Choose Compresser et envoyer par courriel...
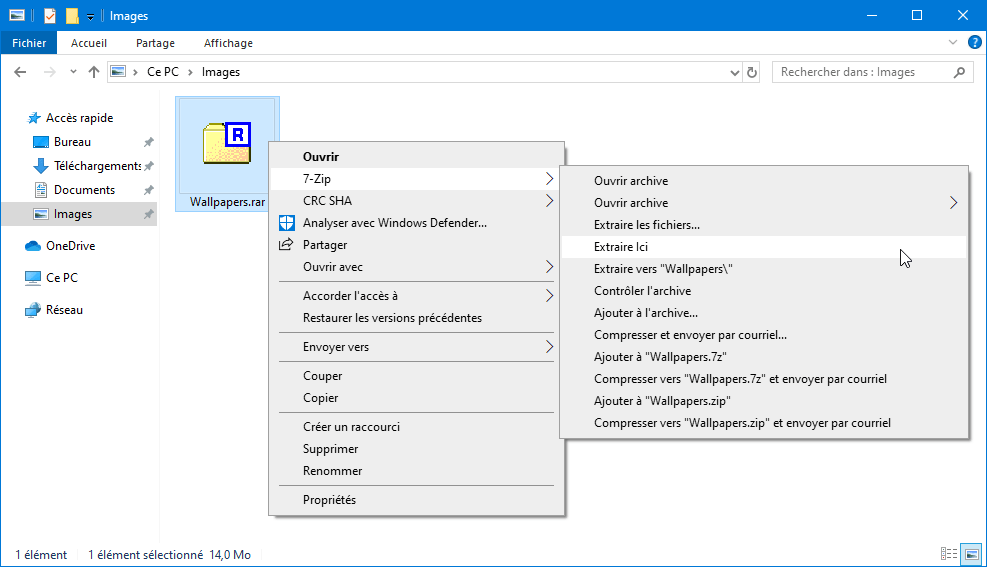 tap(764, 335)
